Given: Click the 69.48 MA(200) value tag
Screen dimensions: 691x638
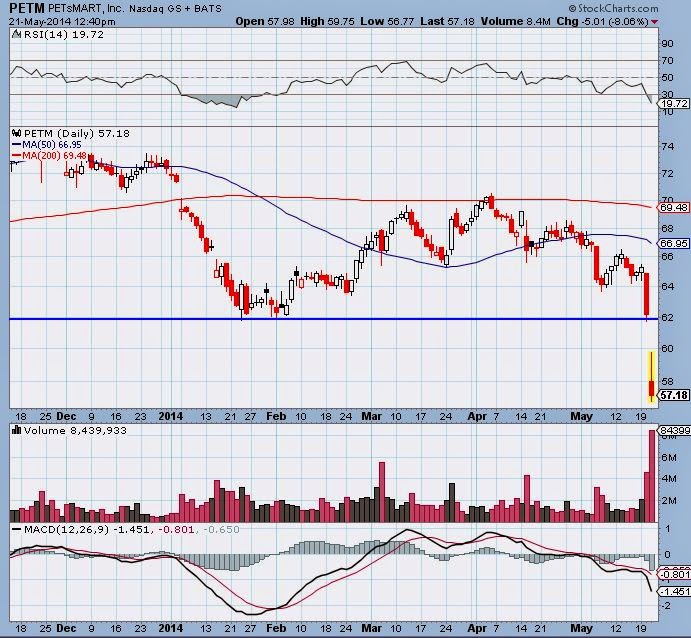Looking at the screenshot, I should (x=672, y=207).
